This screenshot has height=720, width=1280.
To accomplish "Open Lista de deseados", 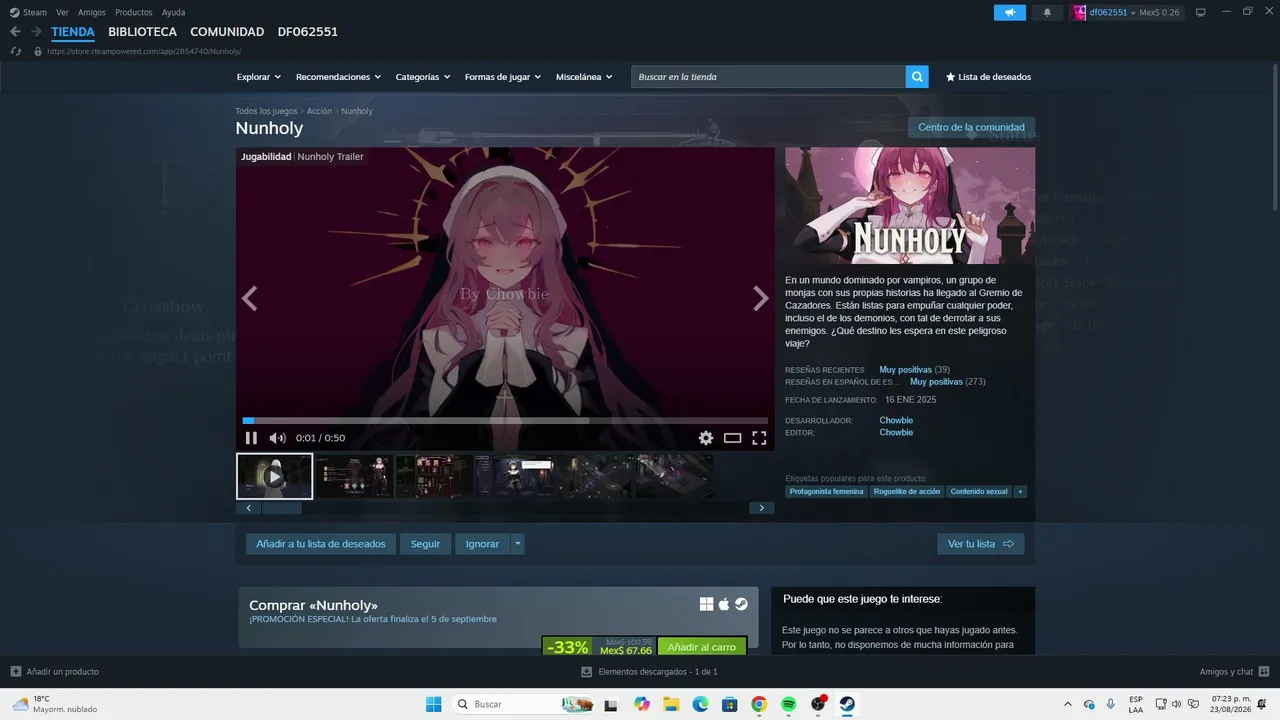I will point(988,77).
